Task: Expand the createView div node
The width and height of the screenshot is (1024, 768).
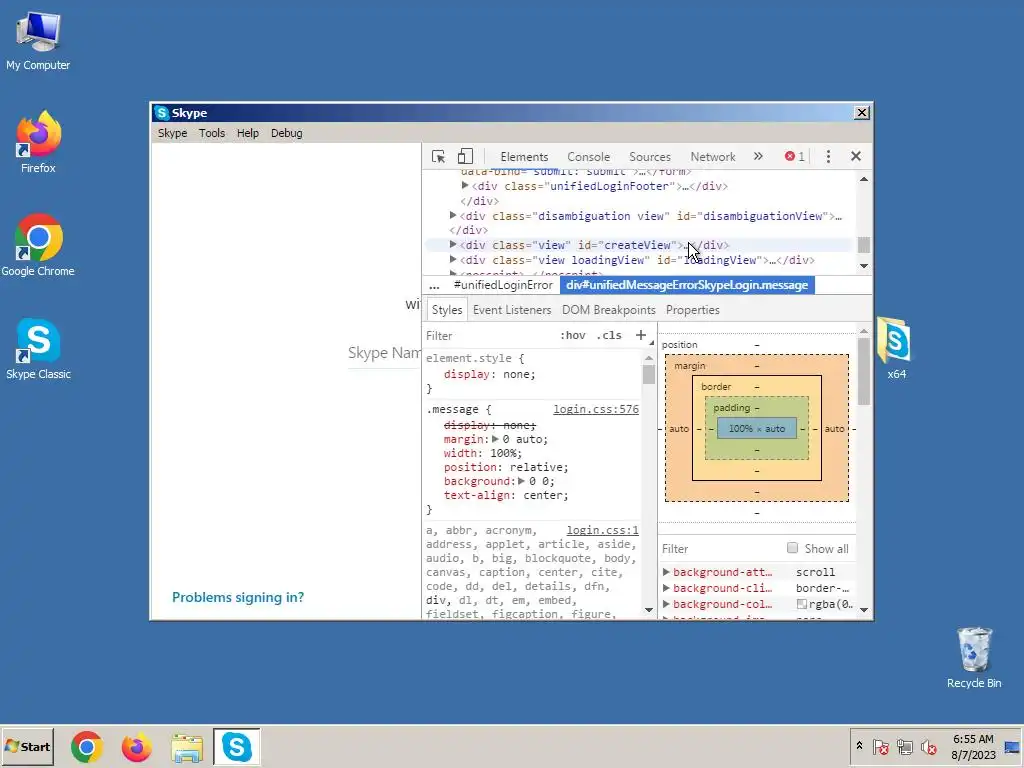Action: tap(453, 244)
